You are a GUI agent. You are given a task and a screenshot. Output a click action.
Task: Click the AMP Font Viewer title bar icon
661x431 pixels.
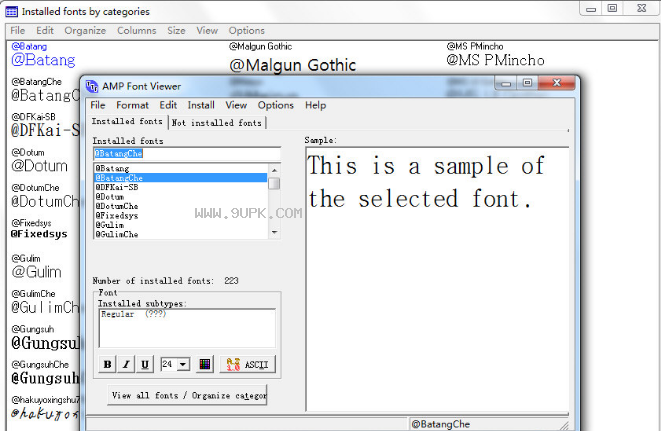point(91,86)
